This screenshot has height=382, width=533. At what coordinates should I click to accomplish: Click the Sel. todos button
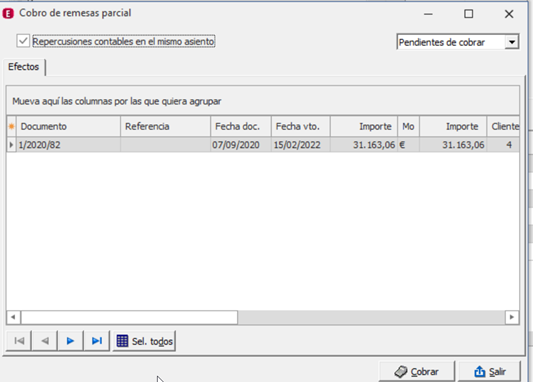pyautogui.click(x=144, y=341)
